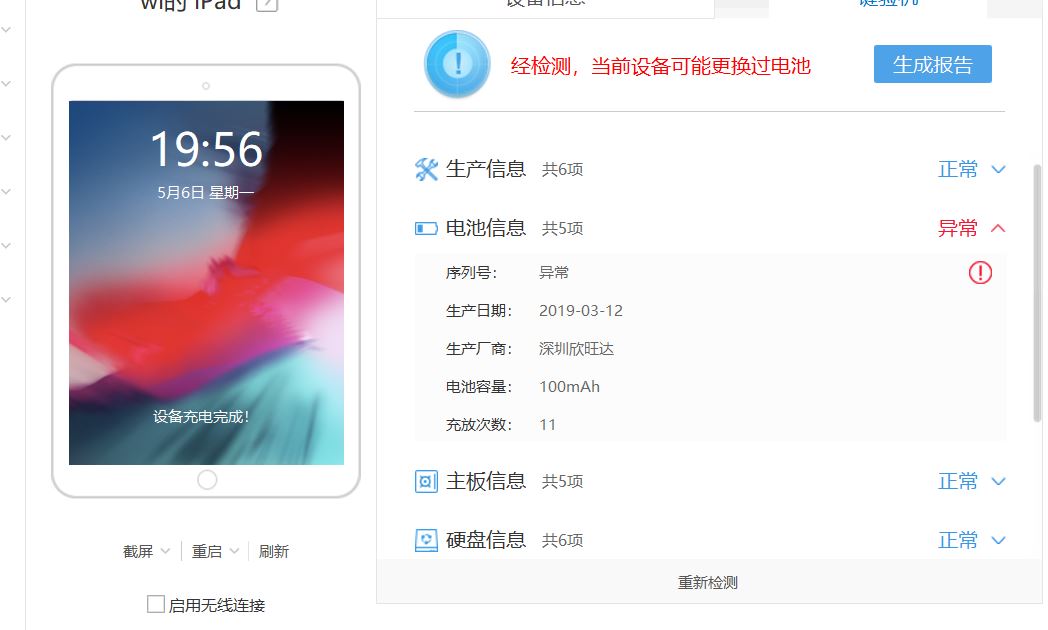Click the 生产信息 tools icon
1048x630 pixels.
click(426, 169)
